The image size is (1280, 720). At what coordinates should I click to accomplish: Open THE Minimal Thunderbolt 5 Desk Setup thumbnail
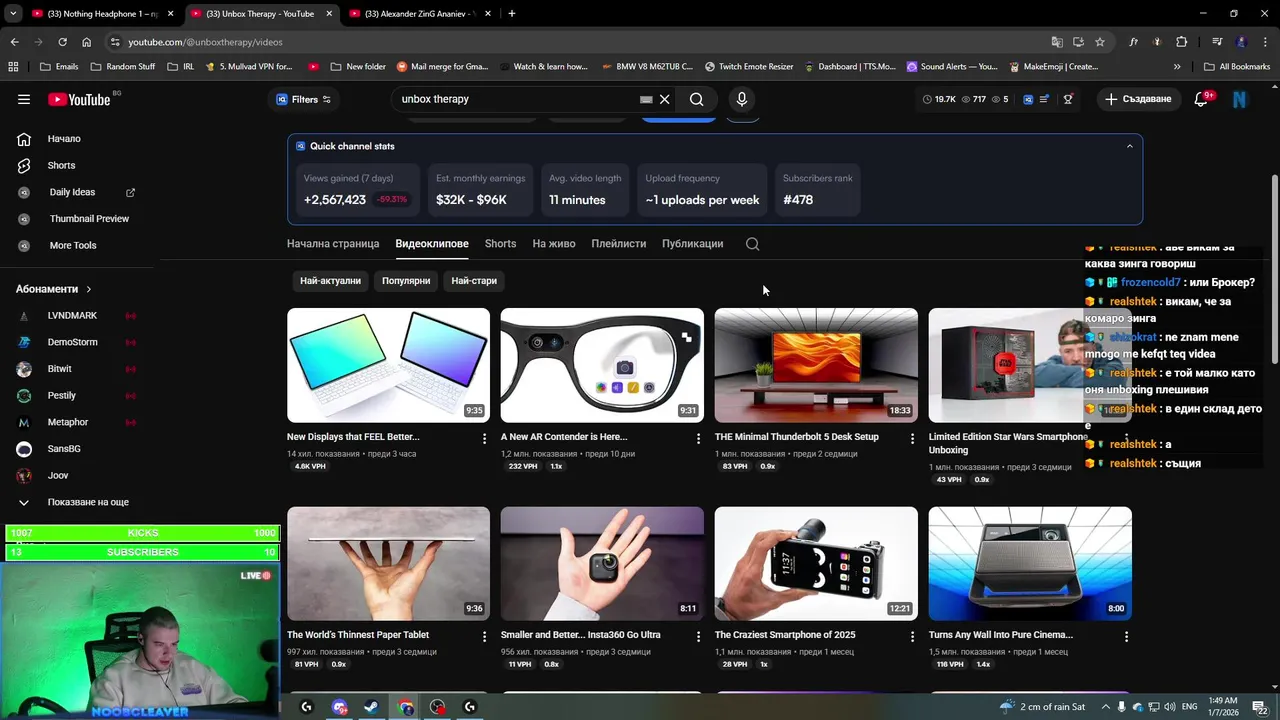816,365
